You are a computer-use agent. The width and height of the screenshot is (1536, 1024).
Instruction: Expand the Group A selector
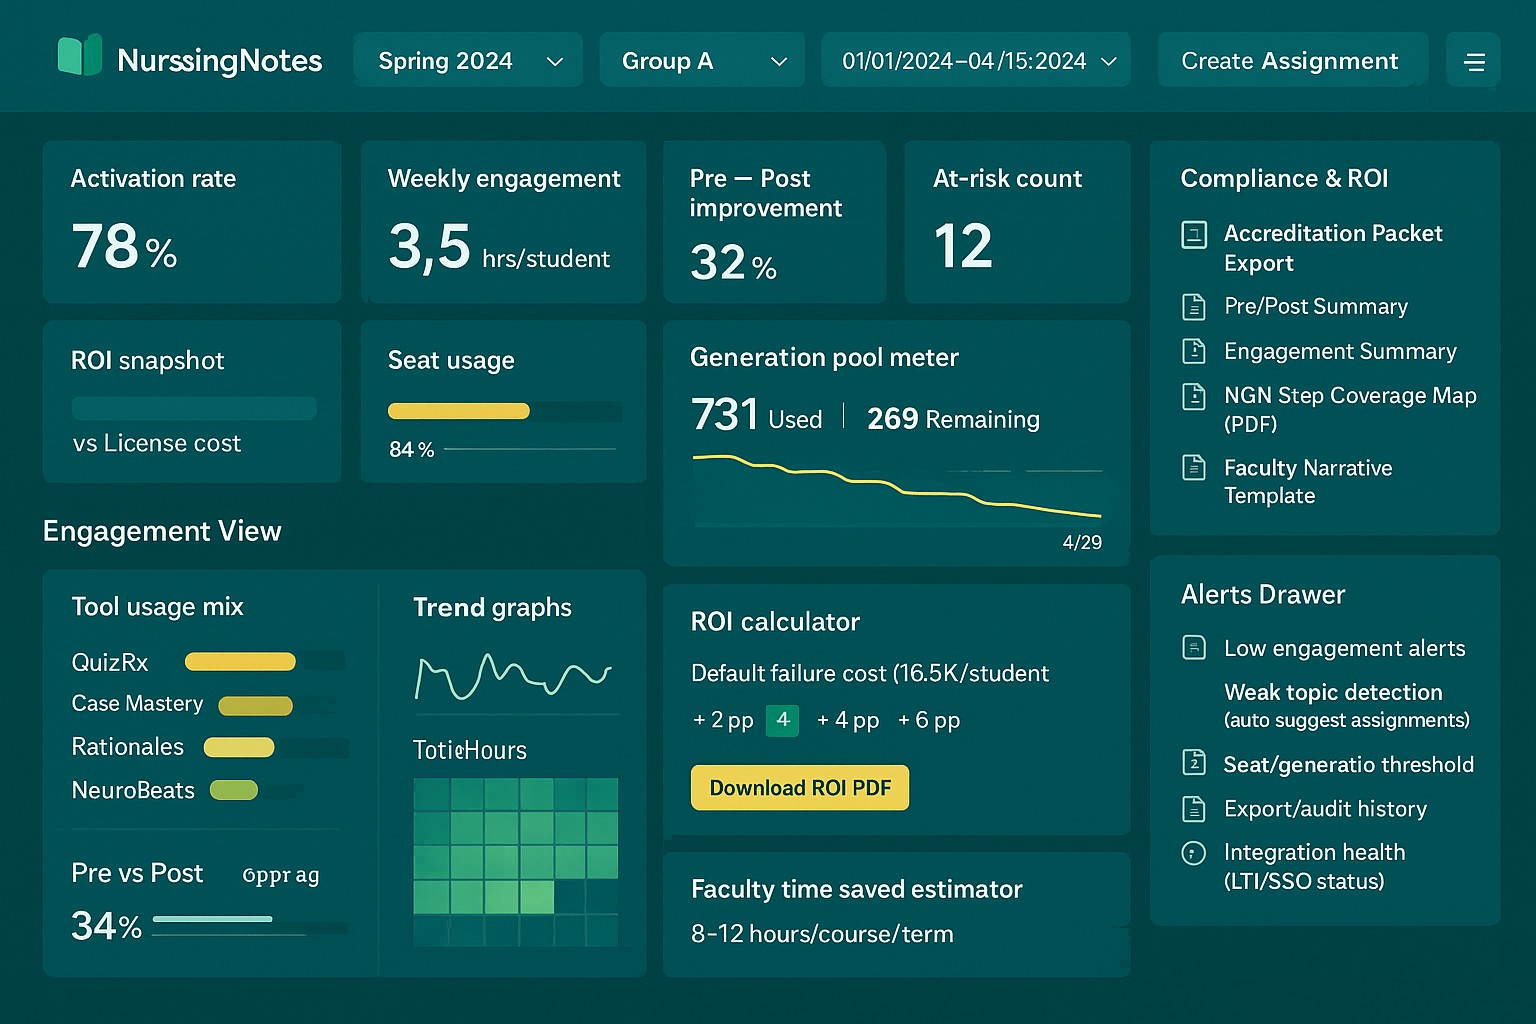click(701, 60)
